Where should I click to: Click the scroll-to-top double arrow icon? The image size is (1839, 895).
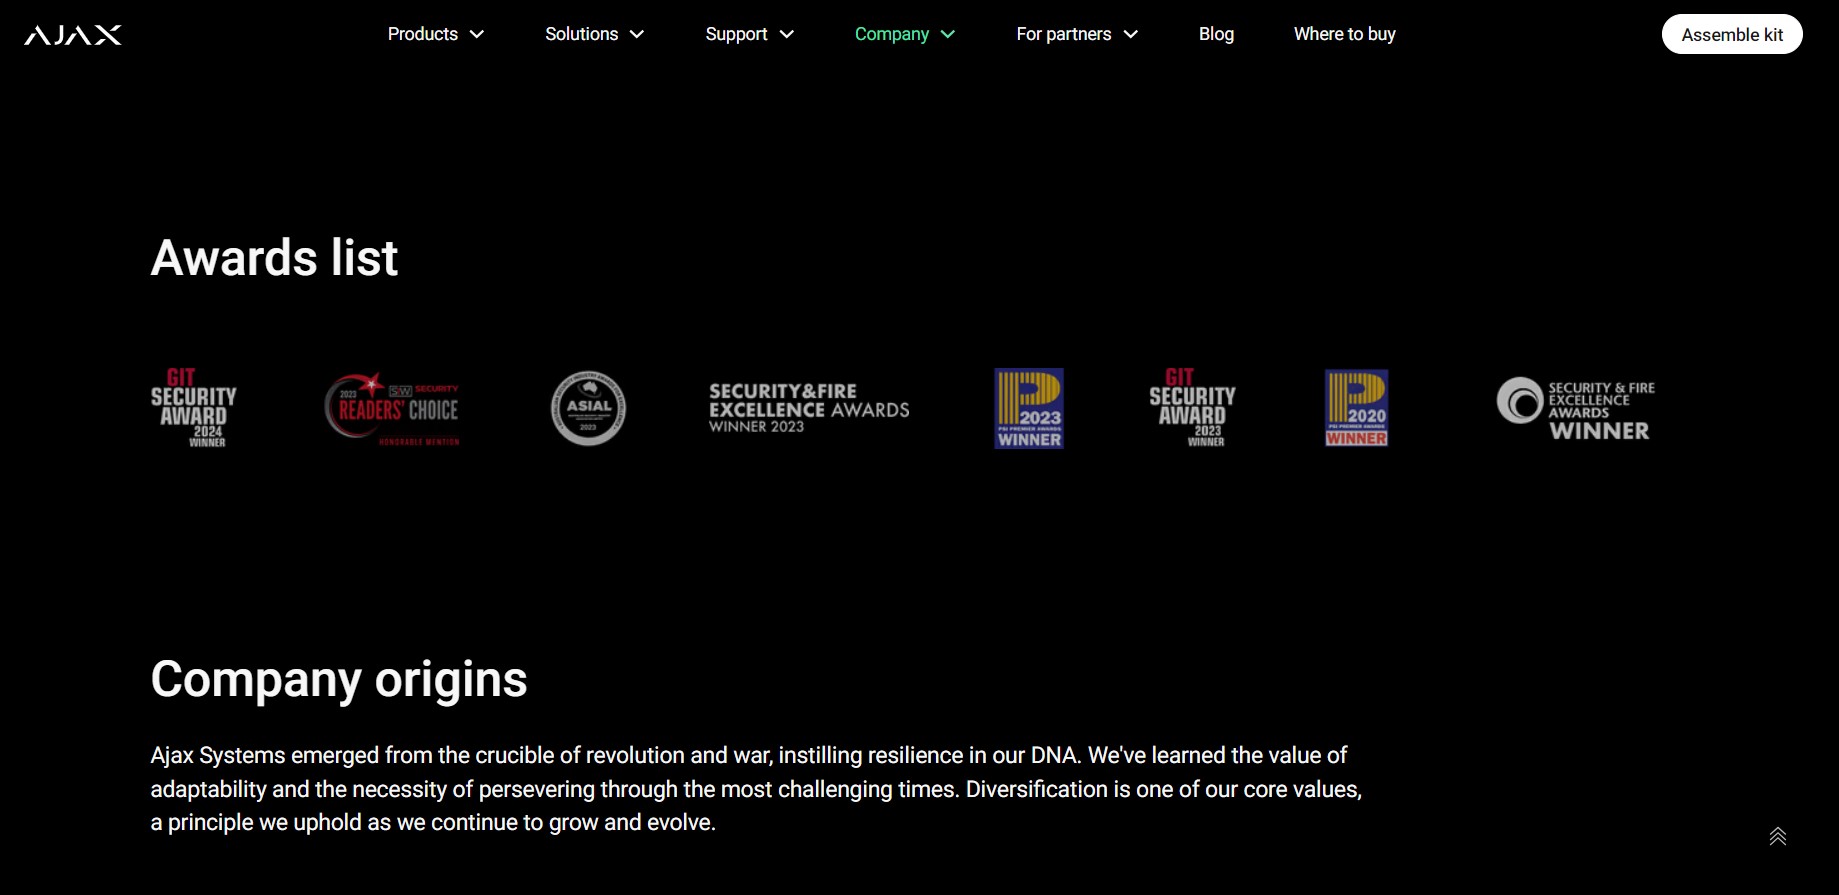pos(1777,836)
